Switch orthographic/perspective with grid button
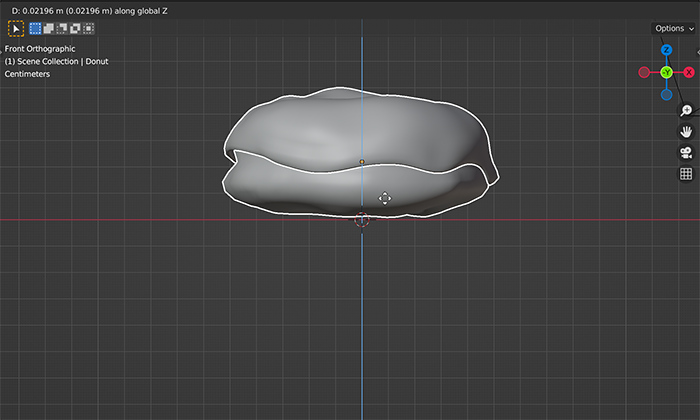This screenshot has width=700, height=420. click(x=686, y=174)
